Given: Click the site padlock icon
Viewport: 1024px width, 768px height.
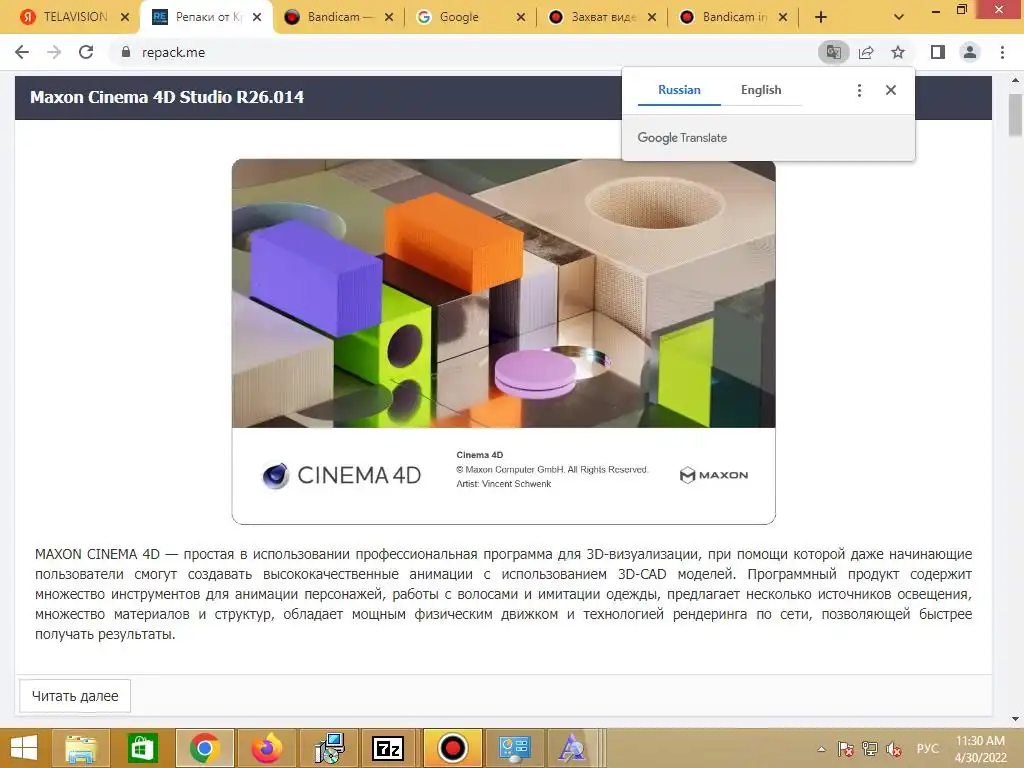Looking at the screenshot, I should pyautogui.click(x=126, y=52).
